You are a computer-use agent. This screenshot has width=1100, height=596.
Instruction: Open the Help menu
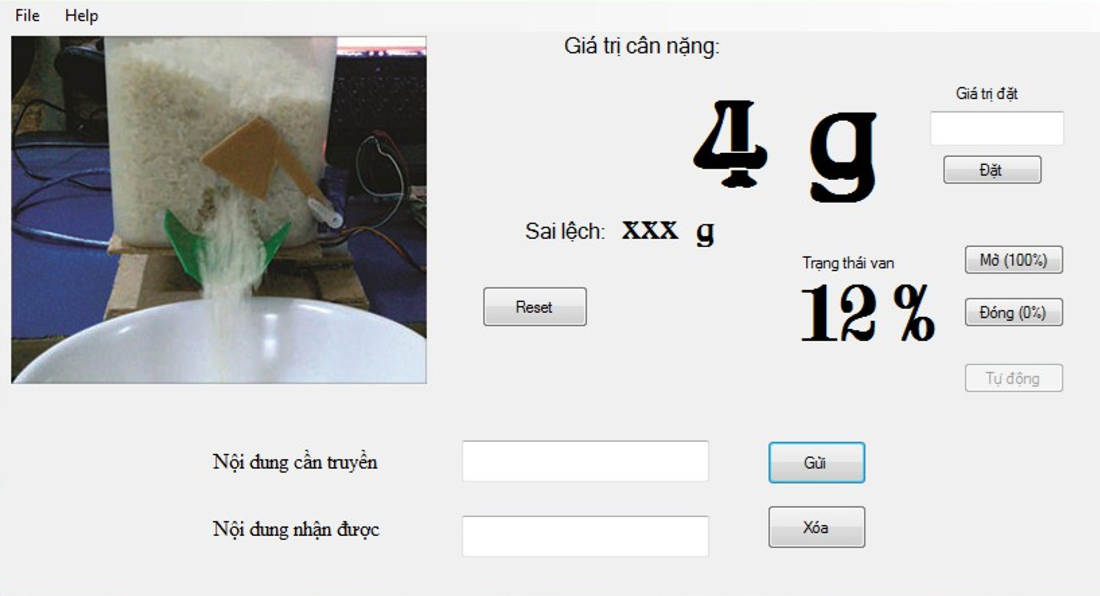[81, 15]
